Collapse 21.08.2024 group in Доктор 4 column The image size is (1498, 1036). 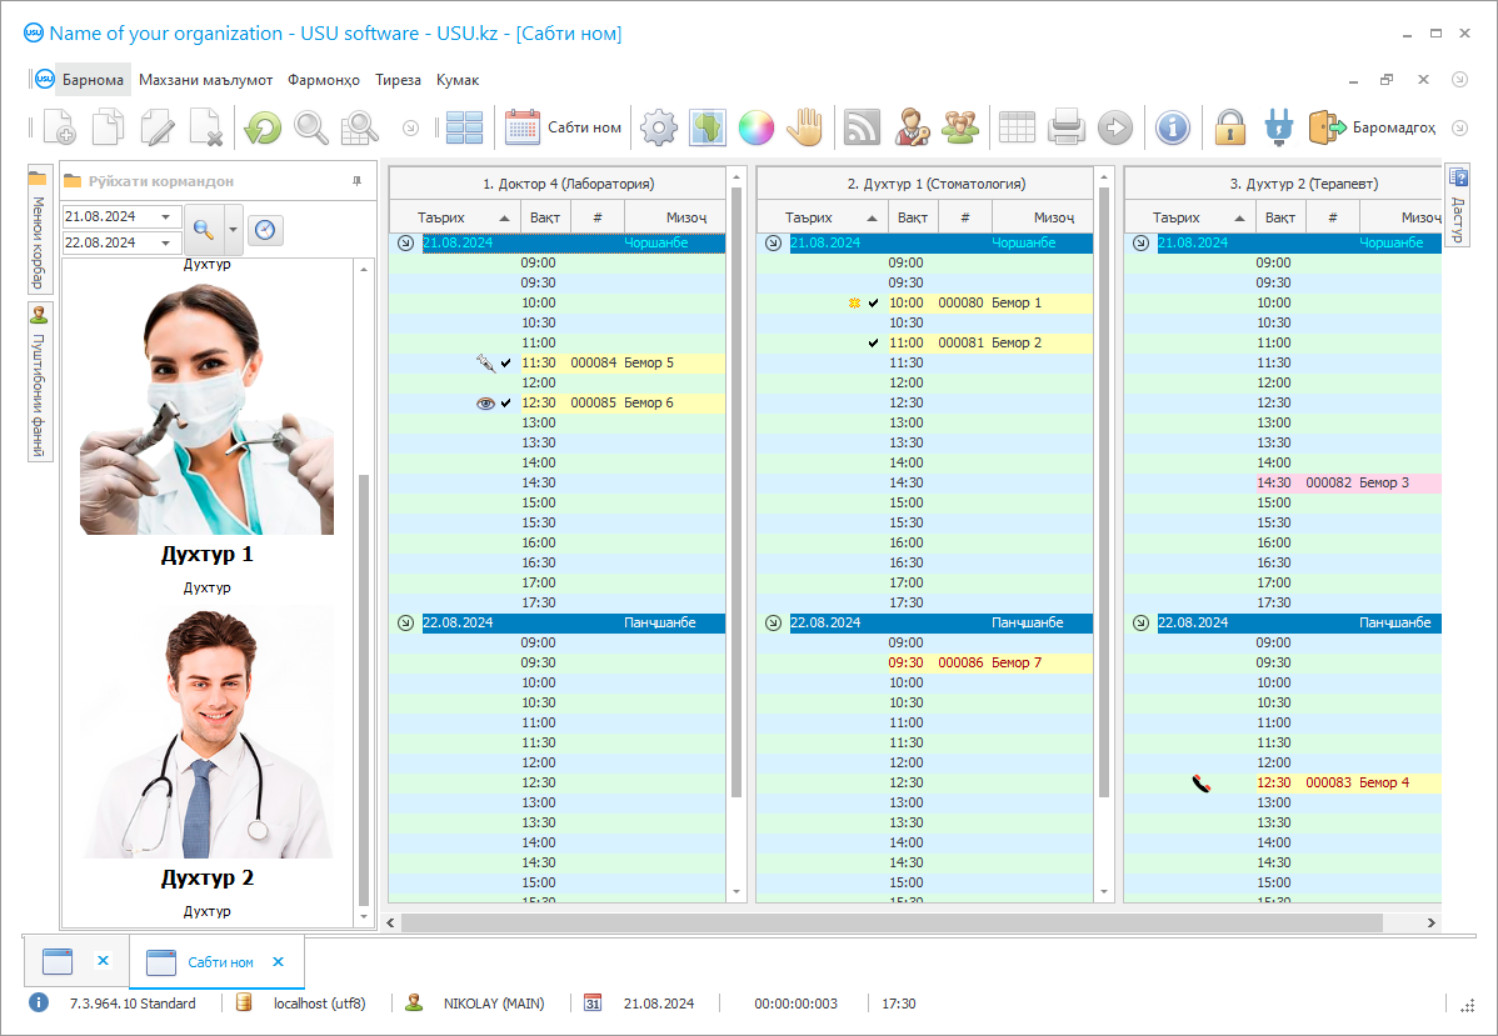coord(405,243)
